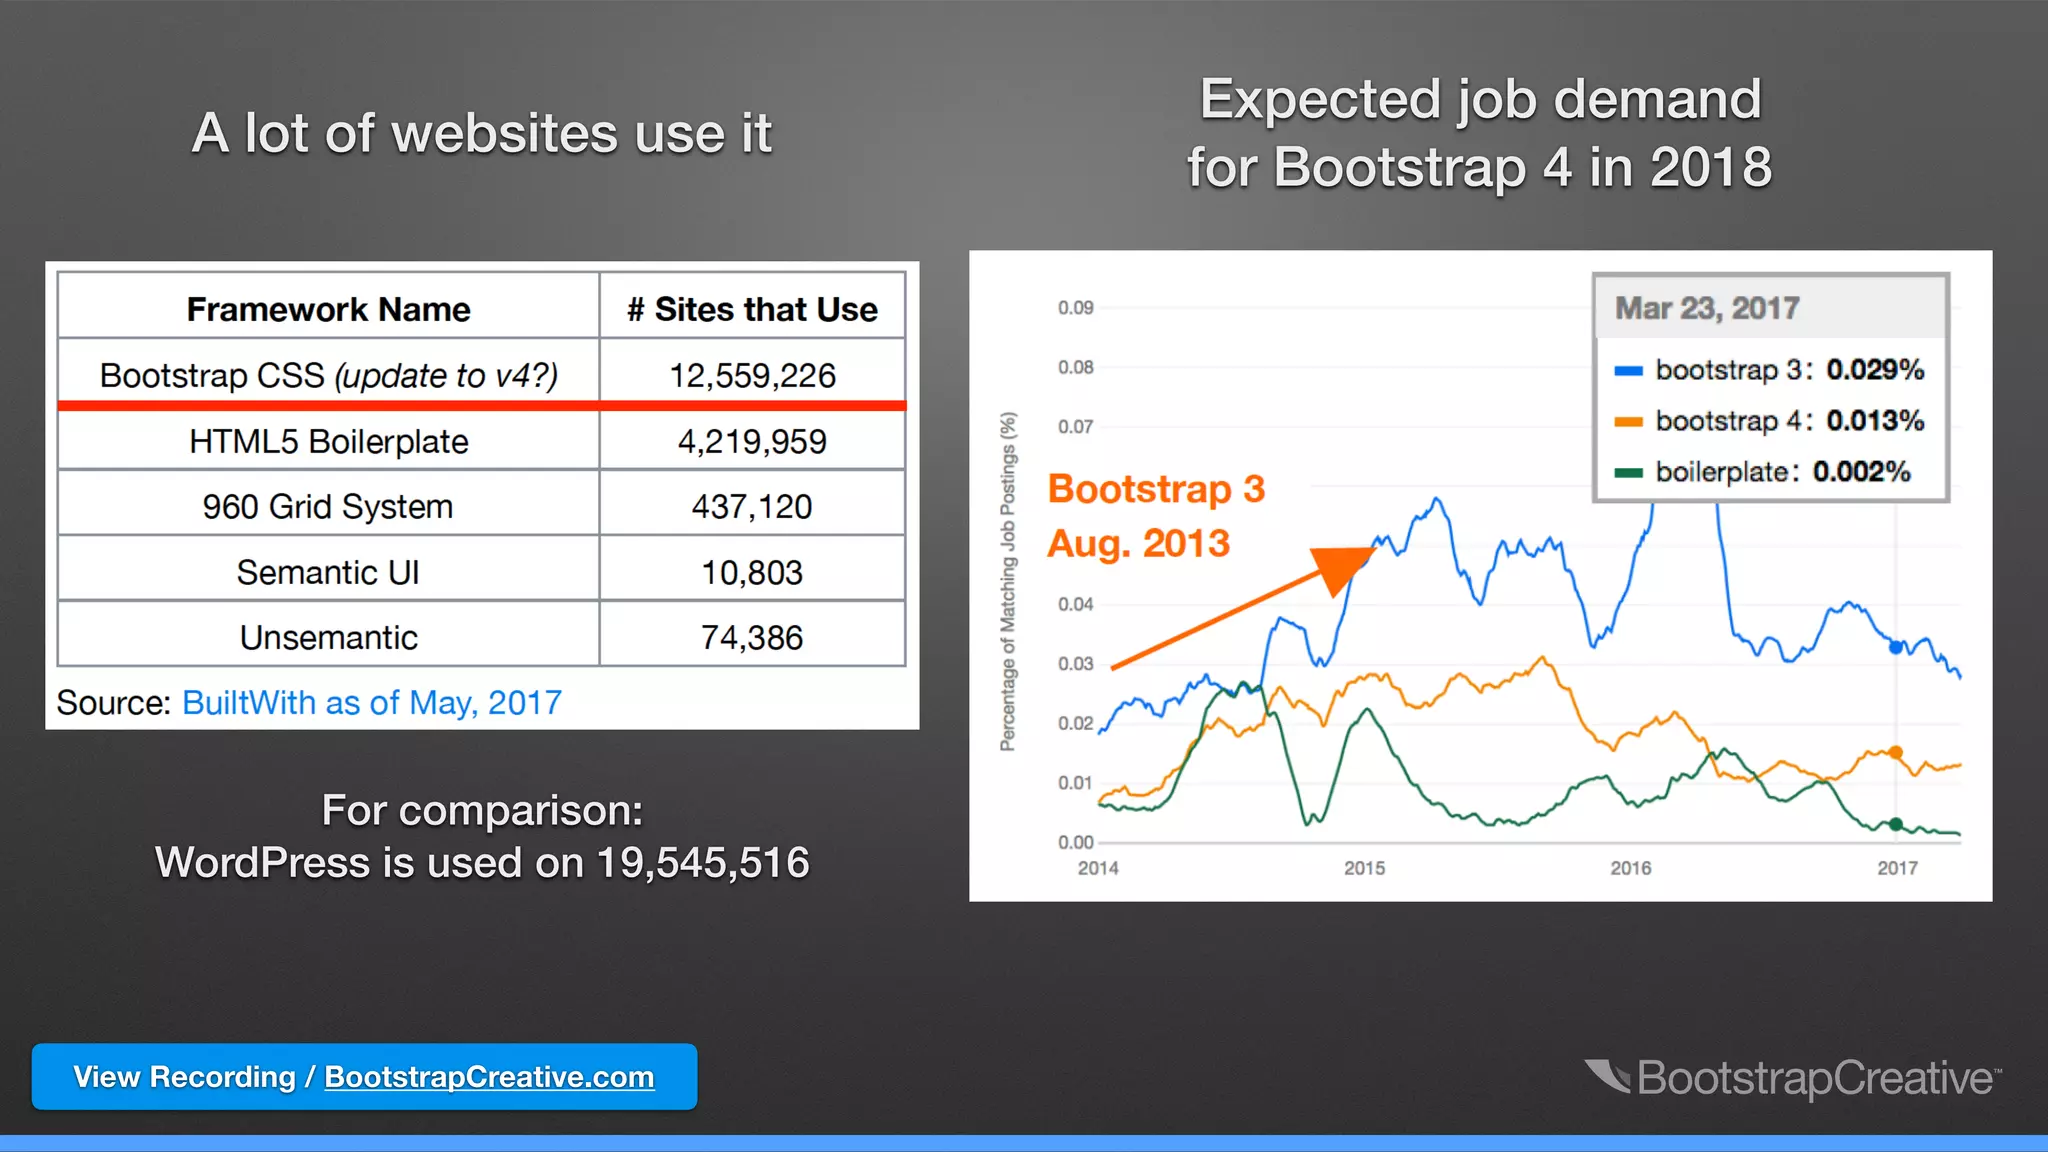Click the 'For comparison:' text

click(482, 810)
